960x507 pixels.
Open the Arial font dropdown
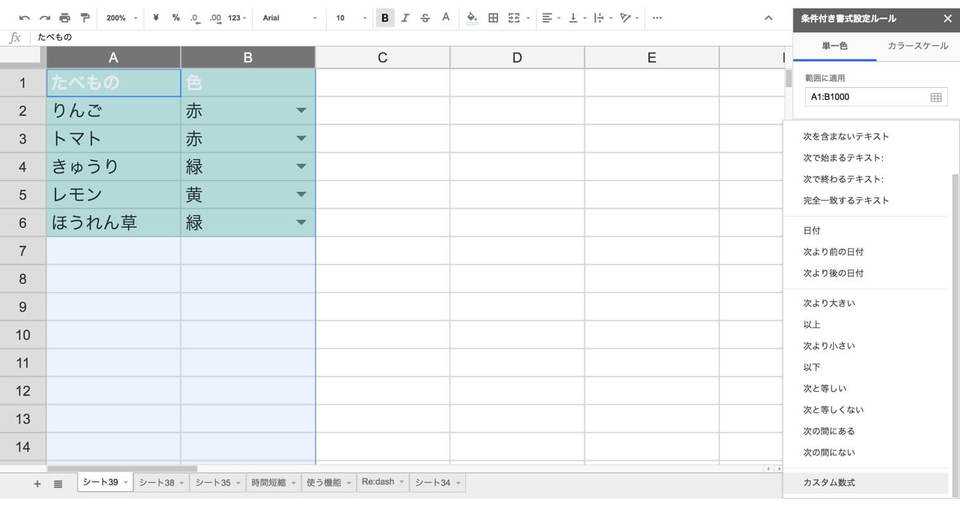tap(289, 18)
